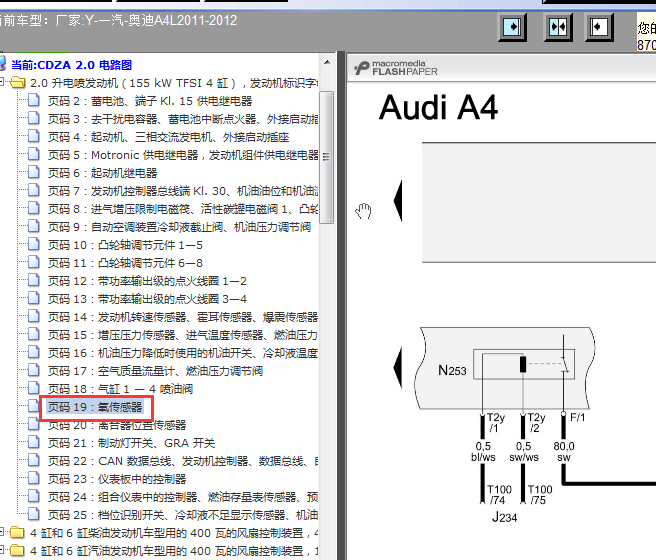Viewport: 656px width, 560px height.
Task: Click folder icon of 柴油发动机 400 瓦风扇
Action: [18, 532]
